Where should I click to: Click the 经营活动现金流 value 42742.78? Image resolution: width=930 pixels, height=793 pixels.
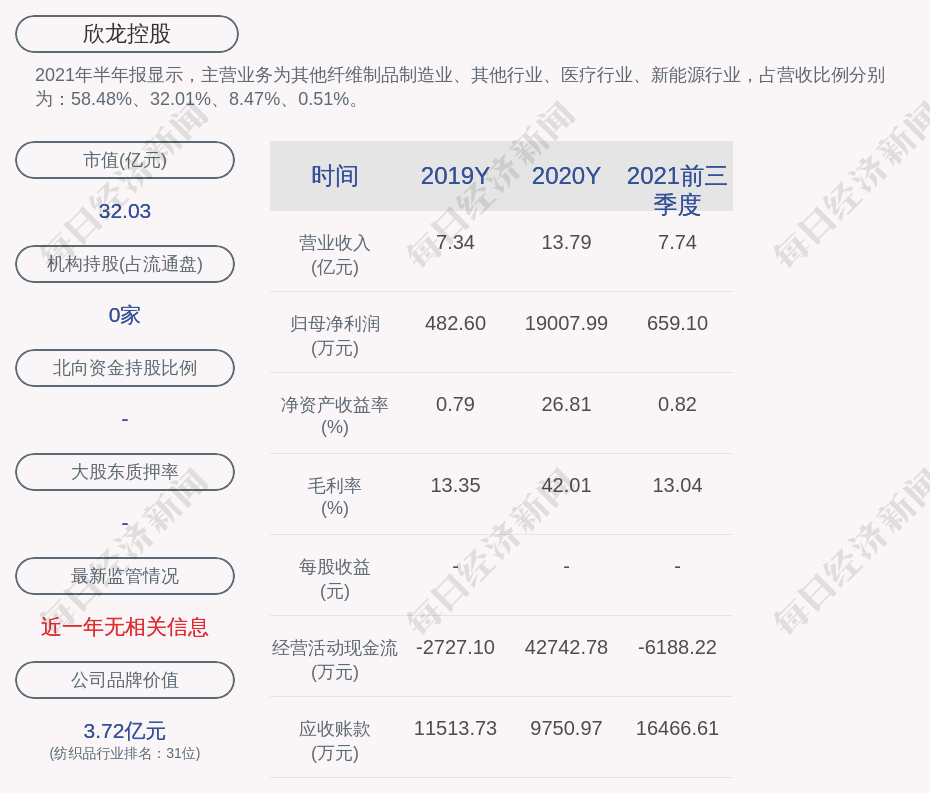point(566,647)
